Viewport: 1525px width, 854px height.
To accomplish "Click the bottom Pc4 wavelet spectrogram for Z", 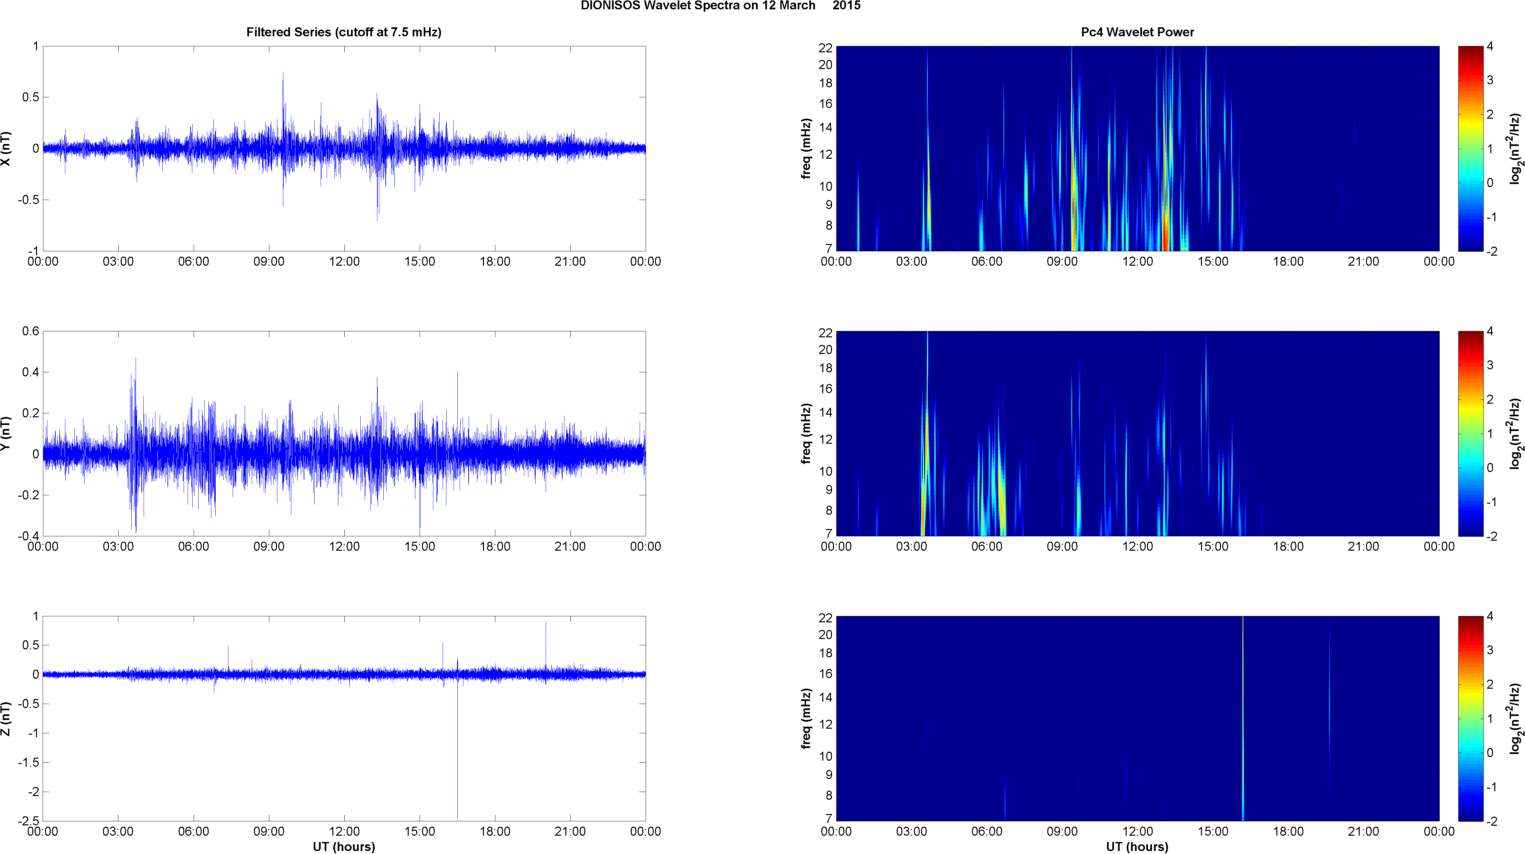I will point(1137,718).
